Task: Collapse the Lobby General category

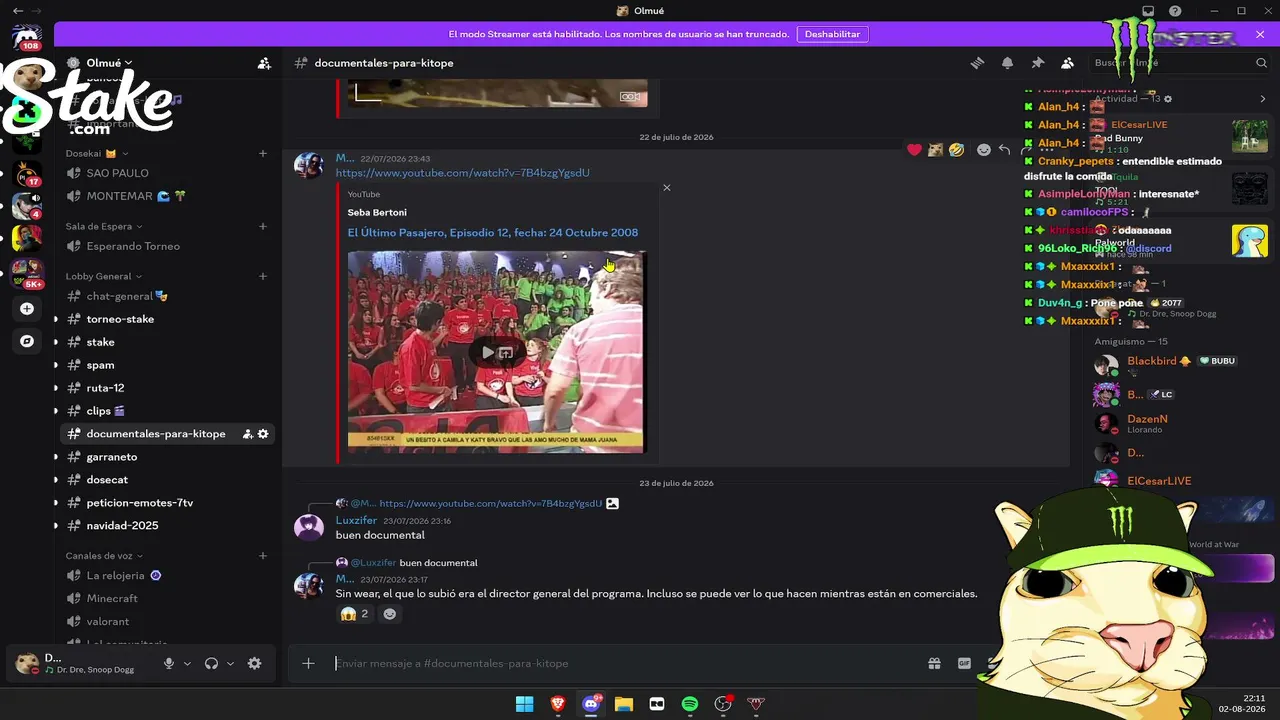Action: [104, 276]
